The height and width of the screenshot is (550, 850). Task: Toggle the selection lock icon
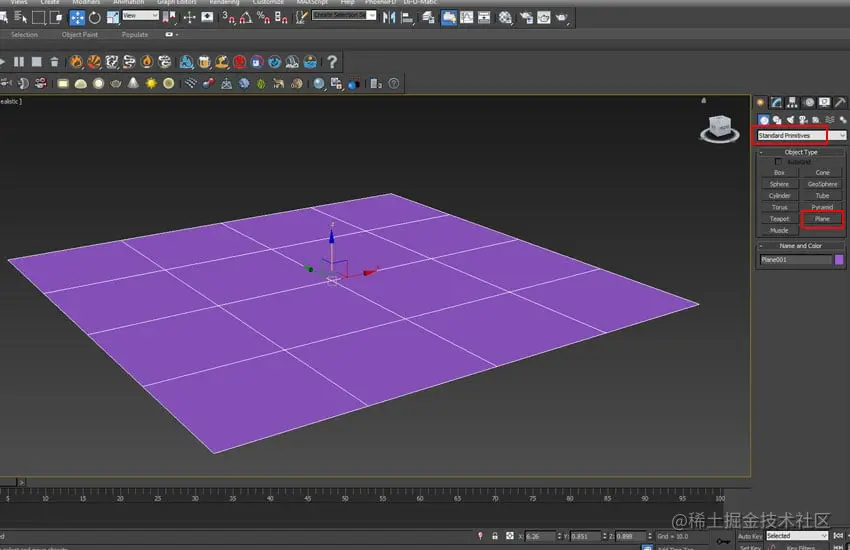coord(494,536)
